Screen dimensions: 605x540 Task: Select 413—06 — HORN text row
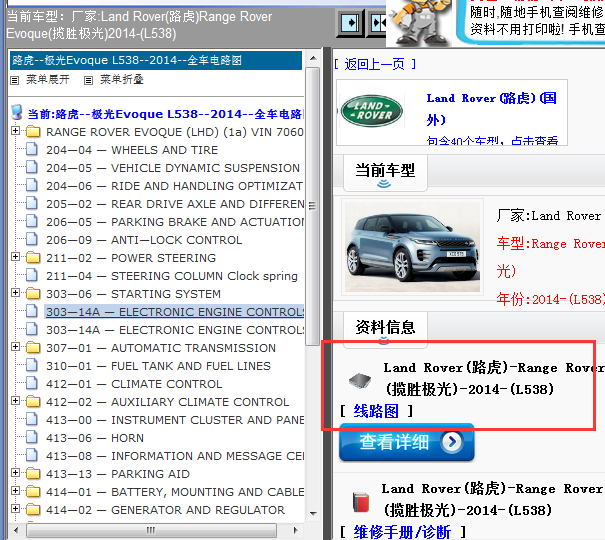coord(95,438)
